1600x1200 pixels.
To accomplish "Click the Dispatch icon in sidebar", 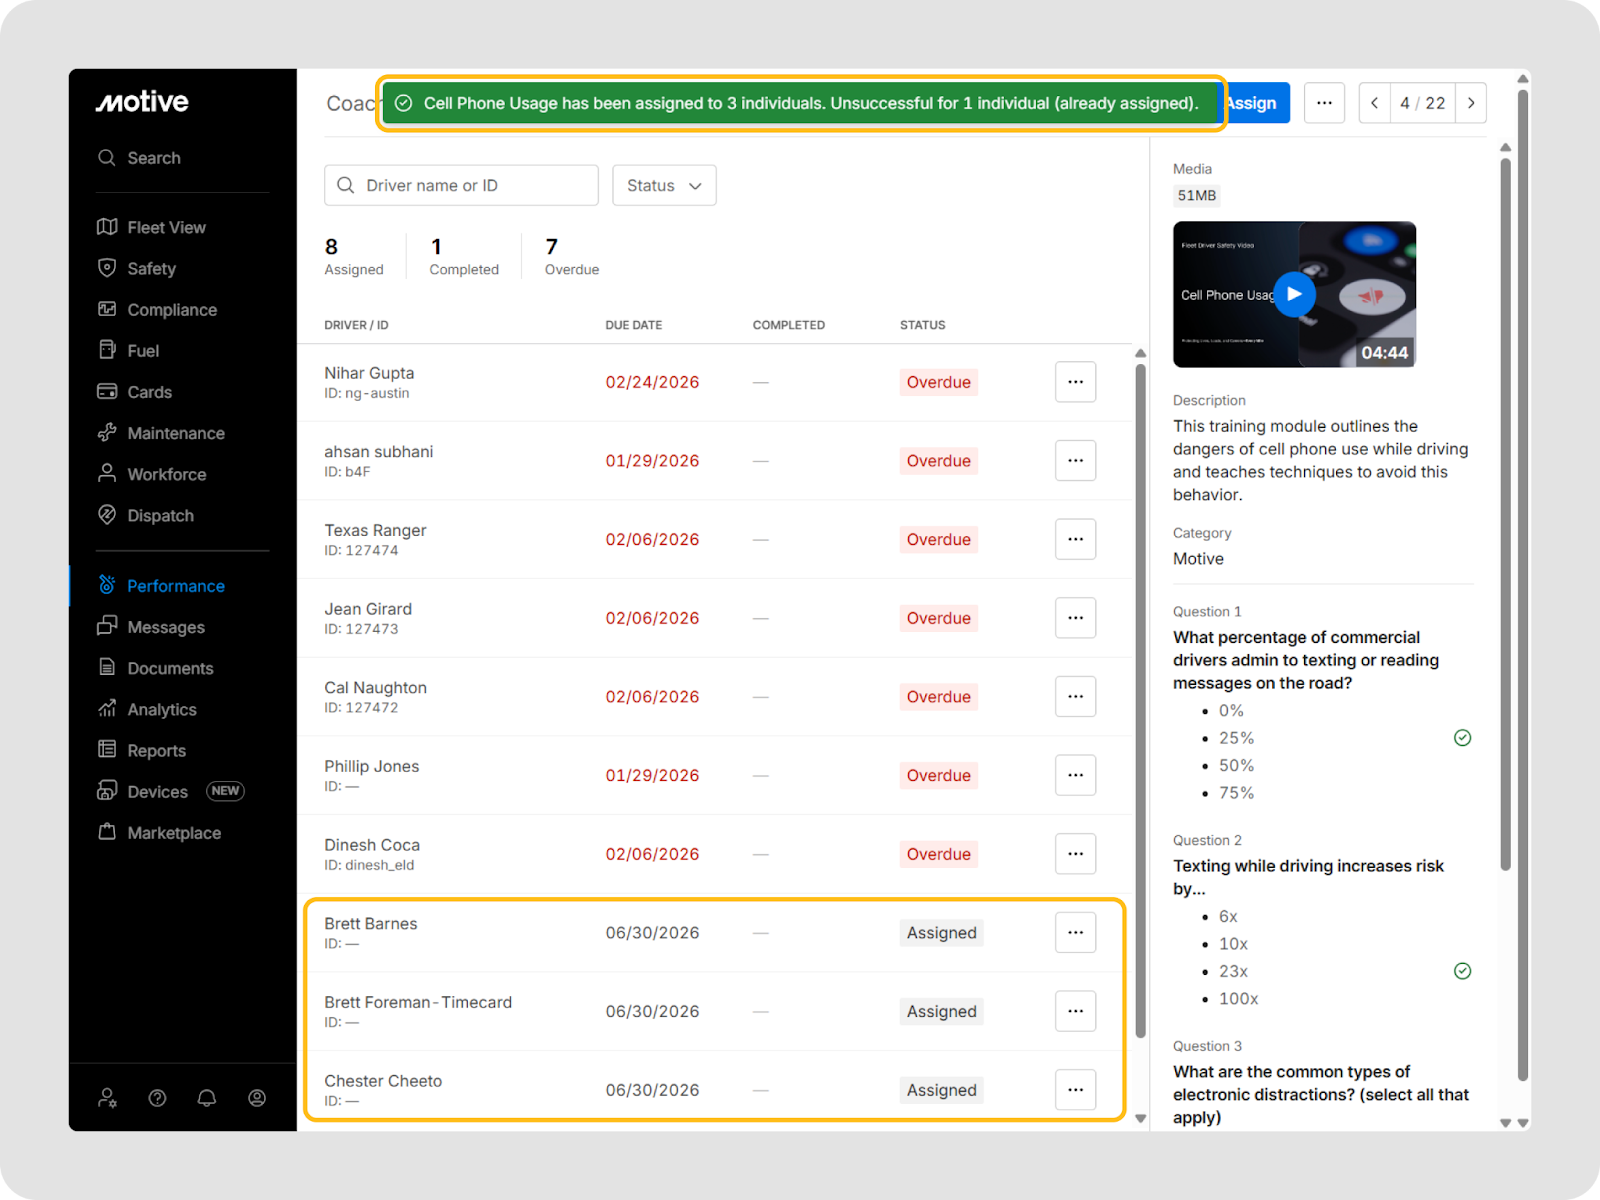I will [107, 515].
